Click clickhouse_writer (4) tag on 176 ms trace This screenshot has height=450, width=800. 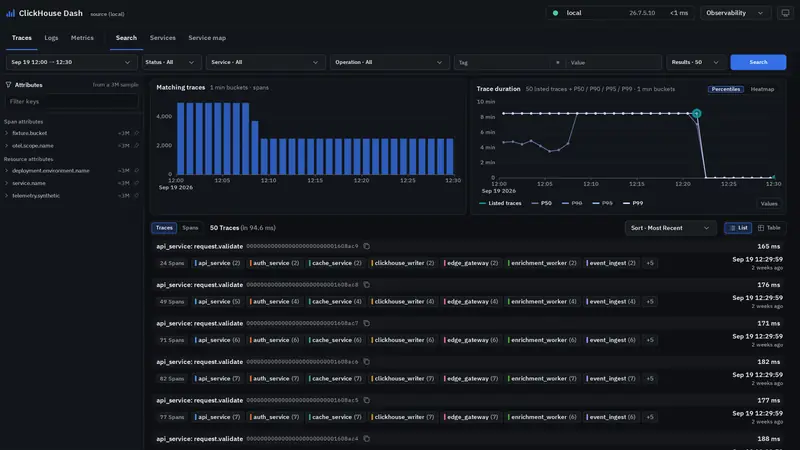(x=403, y=302)
